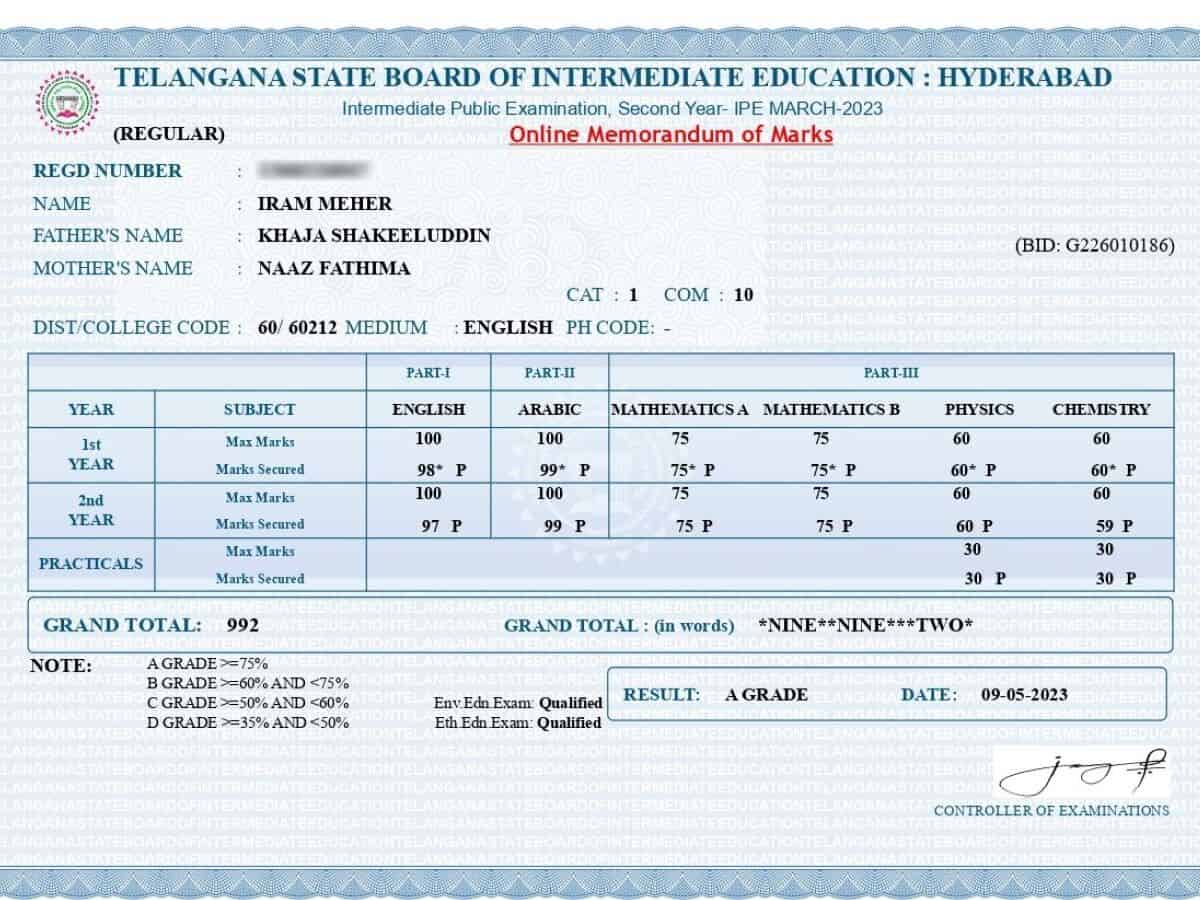Viewport: 1200px width, 900px height.
Task: Click the PH CODE label
Action: (x=610, y=327)
